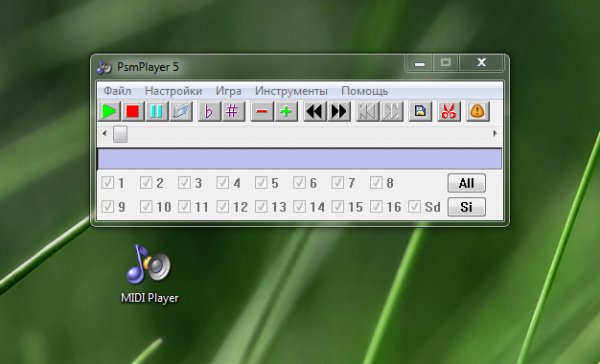
Task: Toggle channel 8 checkbox
Action: click(x=376, y=183)
